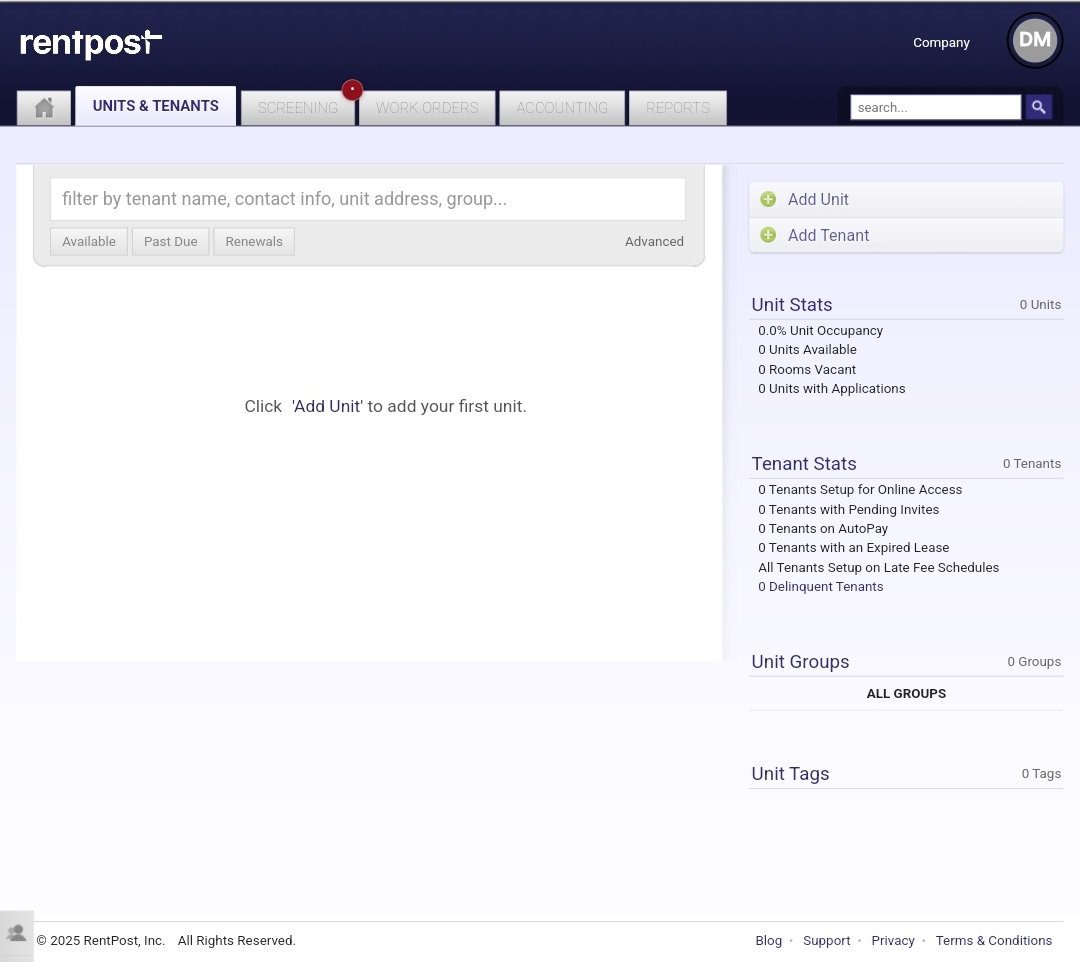Click '0 Tenants Setup for Online Access'
The height and width of the screenshot is (962, 1080).
(x=860, y=490)
